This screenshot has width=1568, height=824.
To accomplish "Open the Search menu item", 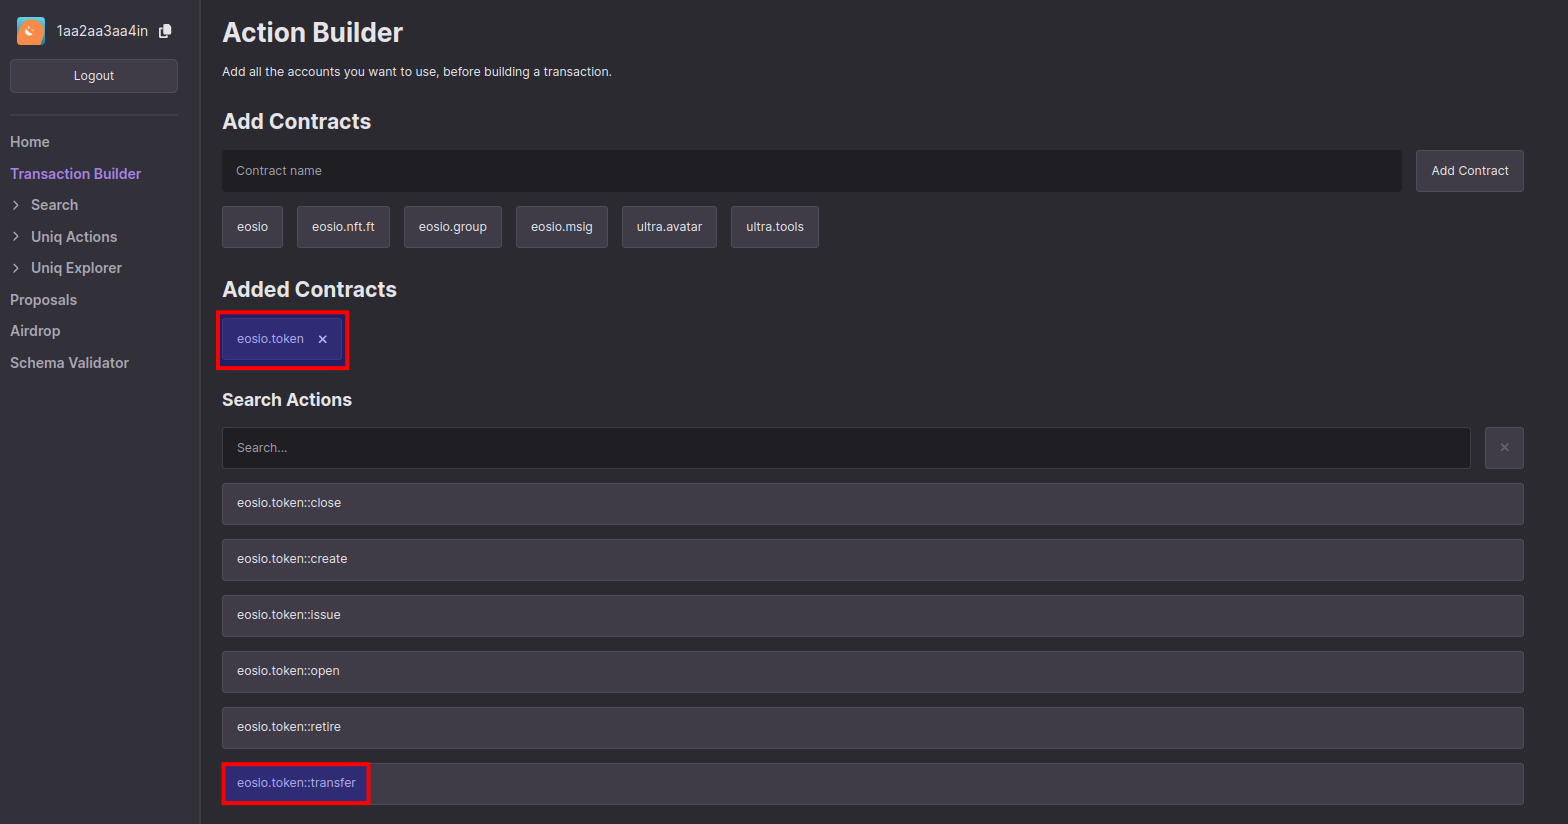I will click(54, 205).
